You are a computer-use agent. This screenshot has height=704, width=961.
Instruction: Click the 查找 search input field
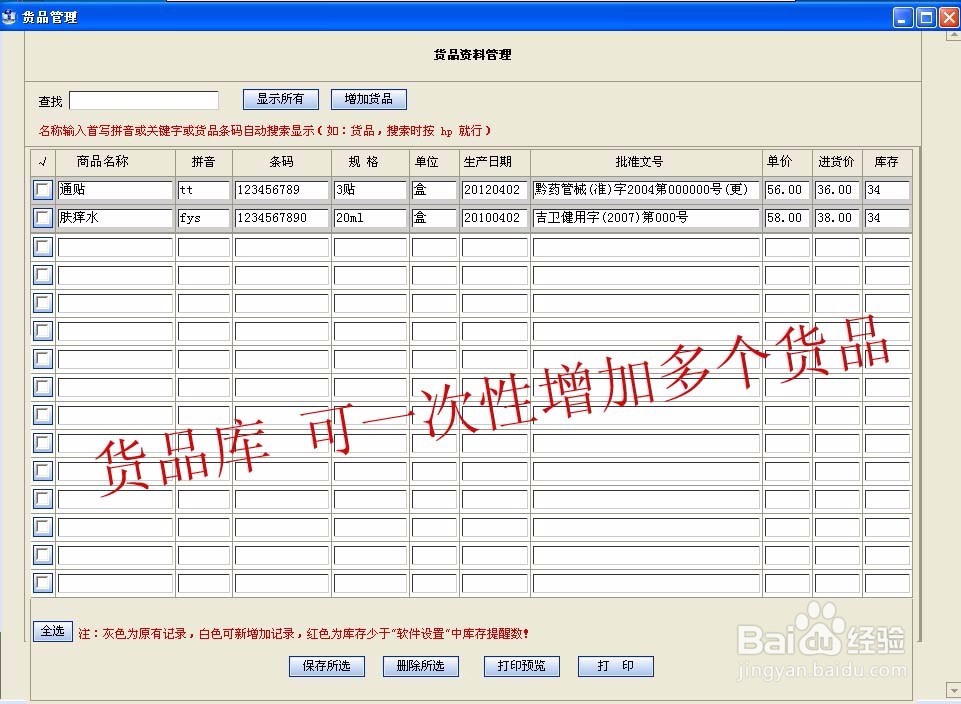(x=144, y=100)
